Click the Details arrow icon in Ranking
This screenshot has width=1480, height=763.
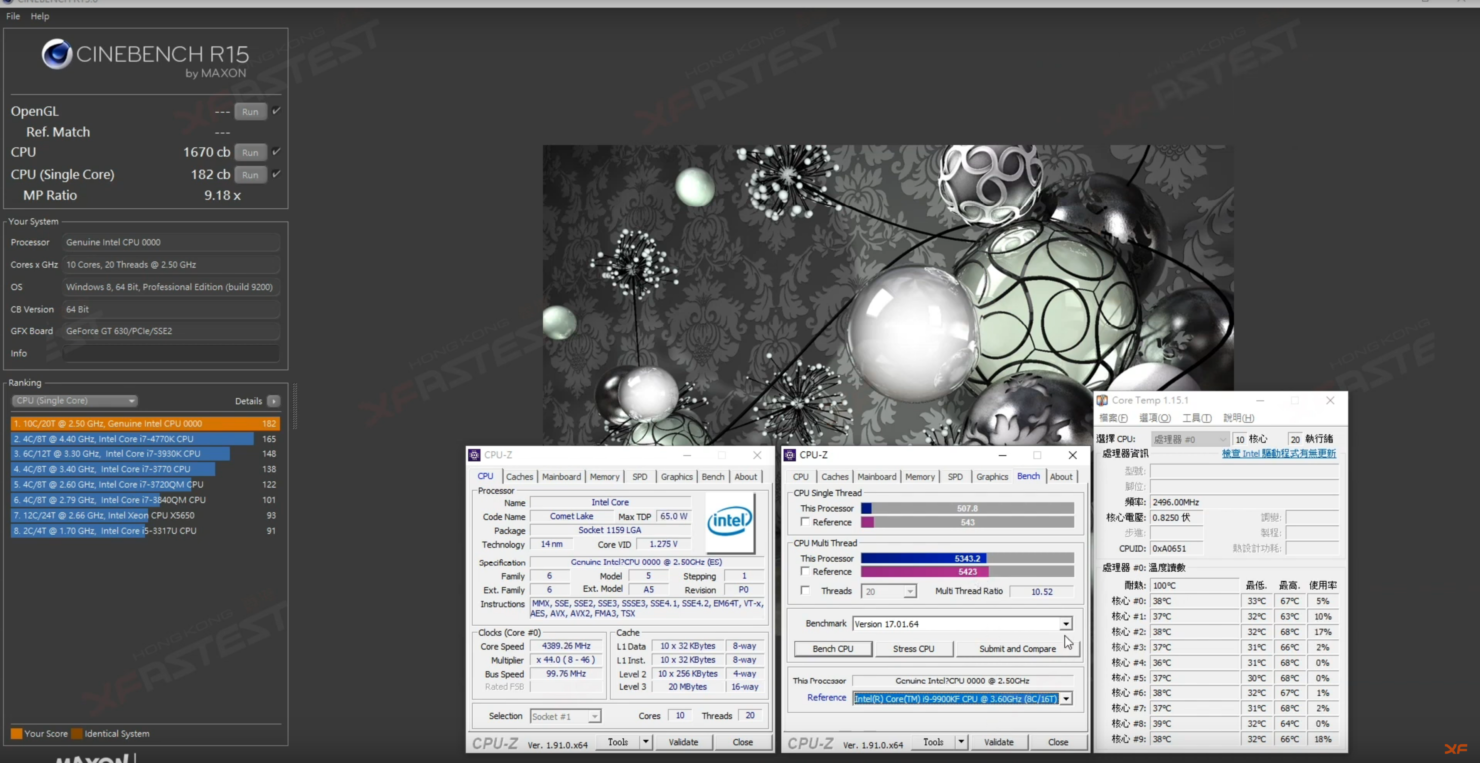tap(273, 401)
